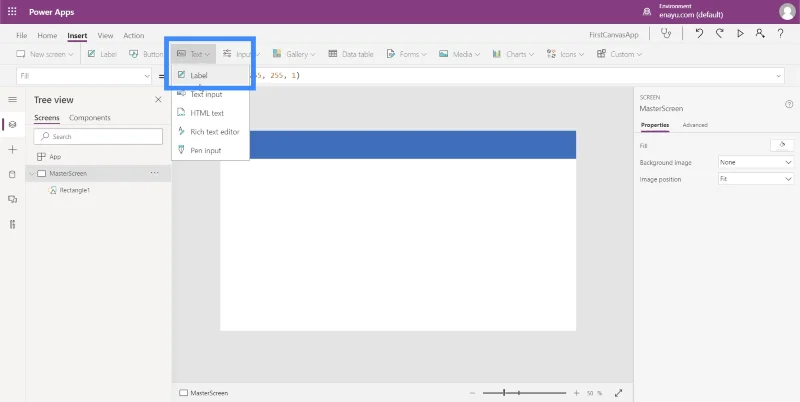Screen dimensions: 800x402
Task: Open the Share user icon
Action: 760,34
